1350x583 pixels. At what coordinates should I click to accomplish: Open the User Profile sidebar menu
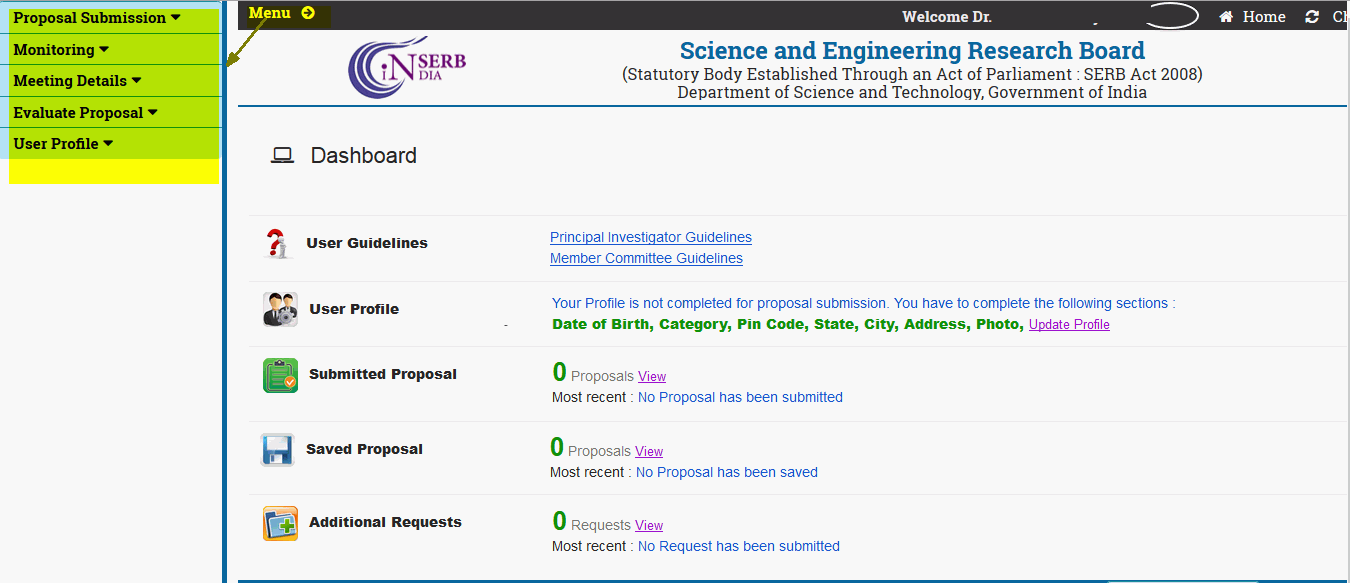point(63,144)
